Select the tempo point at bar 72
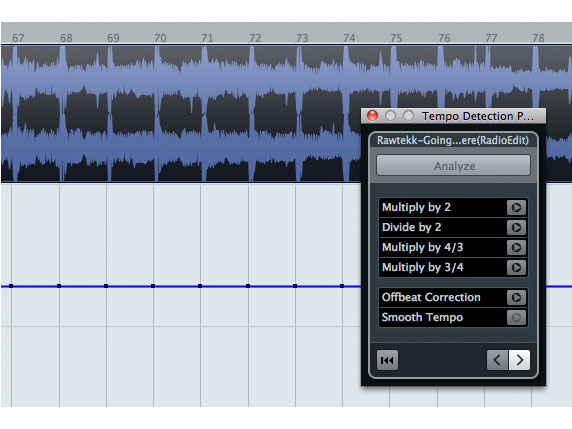Viewport: 572px width, 429px height. click(248, 286)
